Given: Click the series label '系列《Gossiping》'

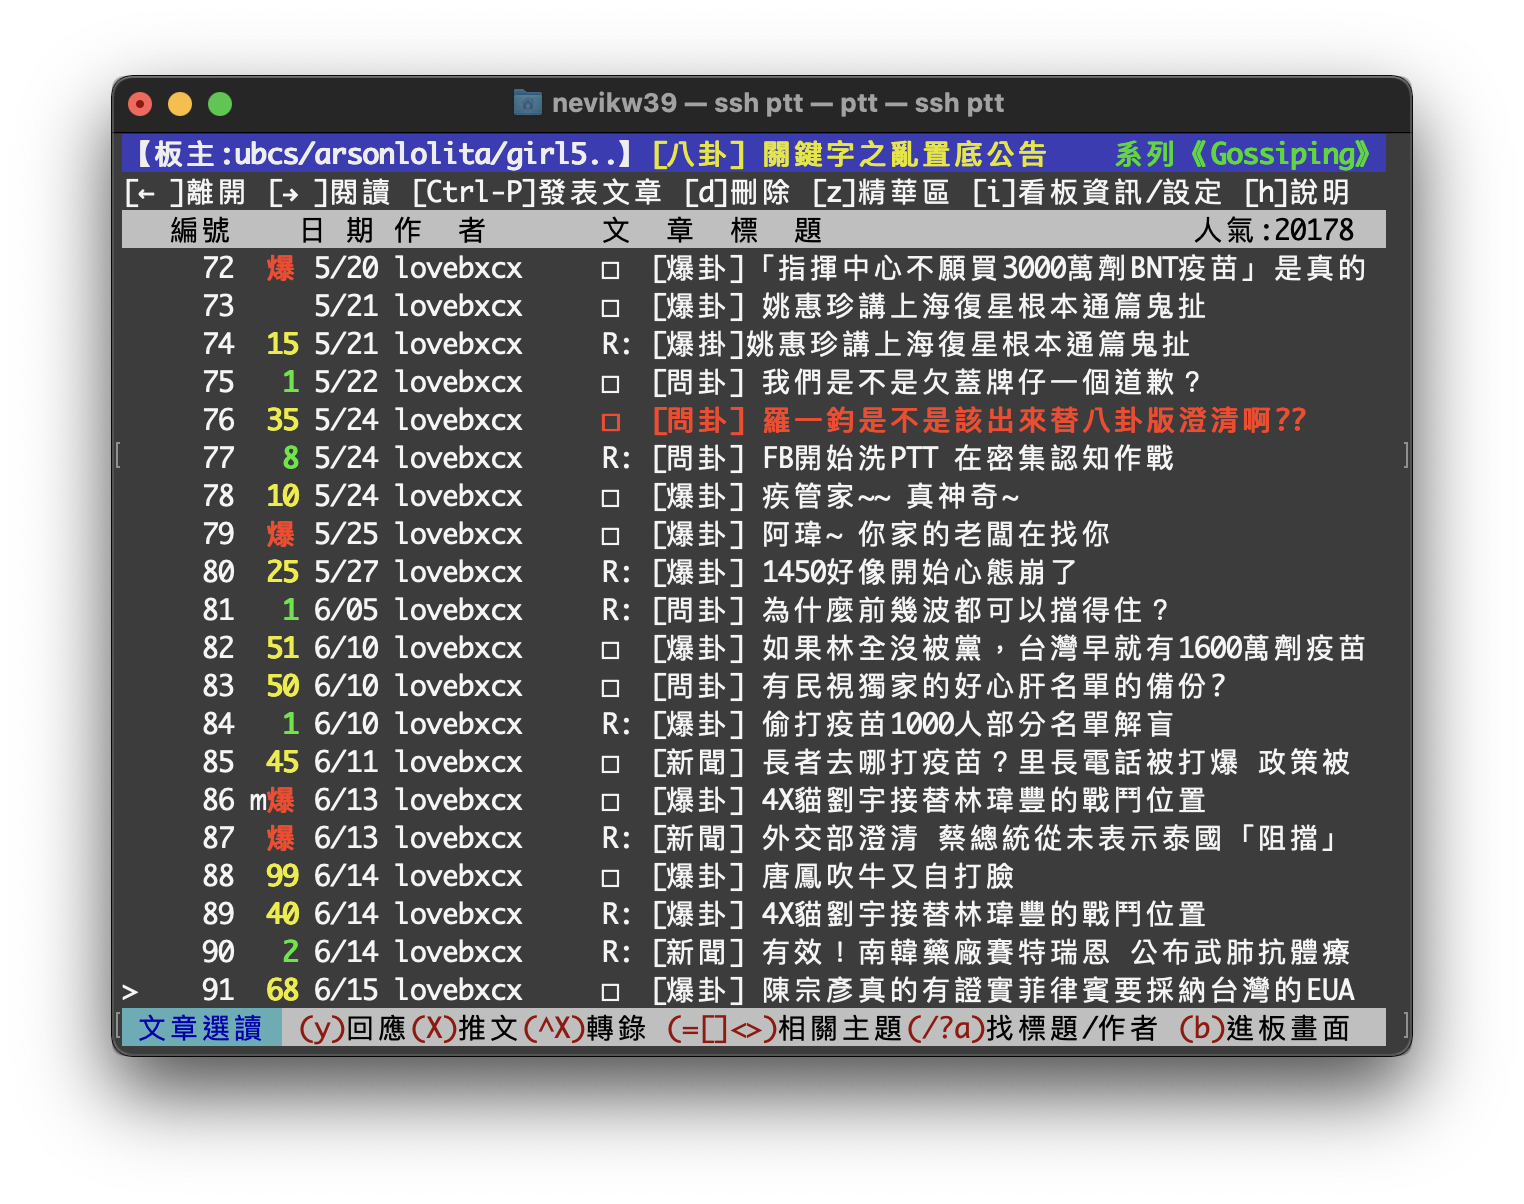Looking at the screenshot, I should pyautogui.click(x=1244, y=154).
